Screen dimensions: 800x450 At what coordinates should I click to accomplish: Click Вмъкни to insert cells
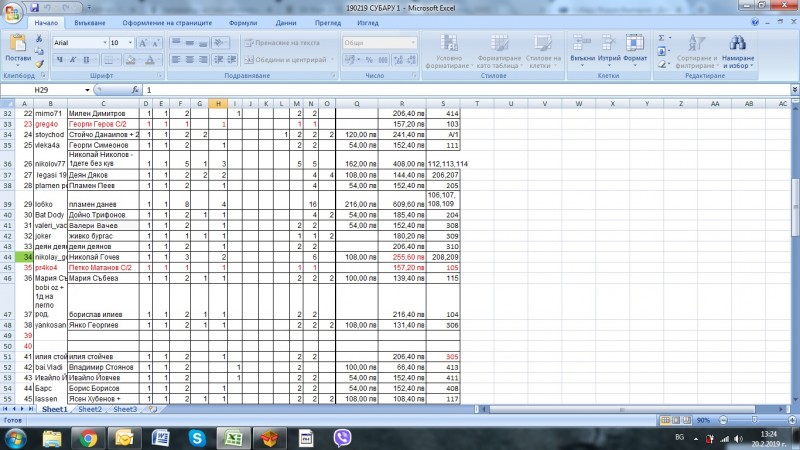point(582,52)
